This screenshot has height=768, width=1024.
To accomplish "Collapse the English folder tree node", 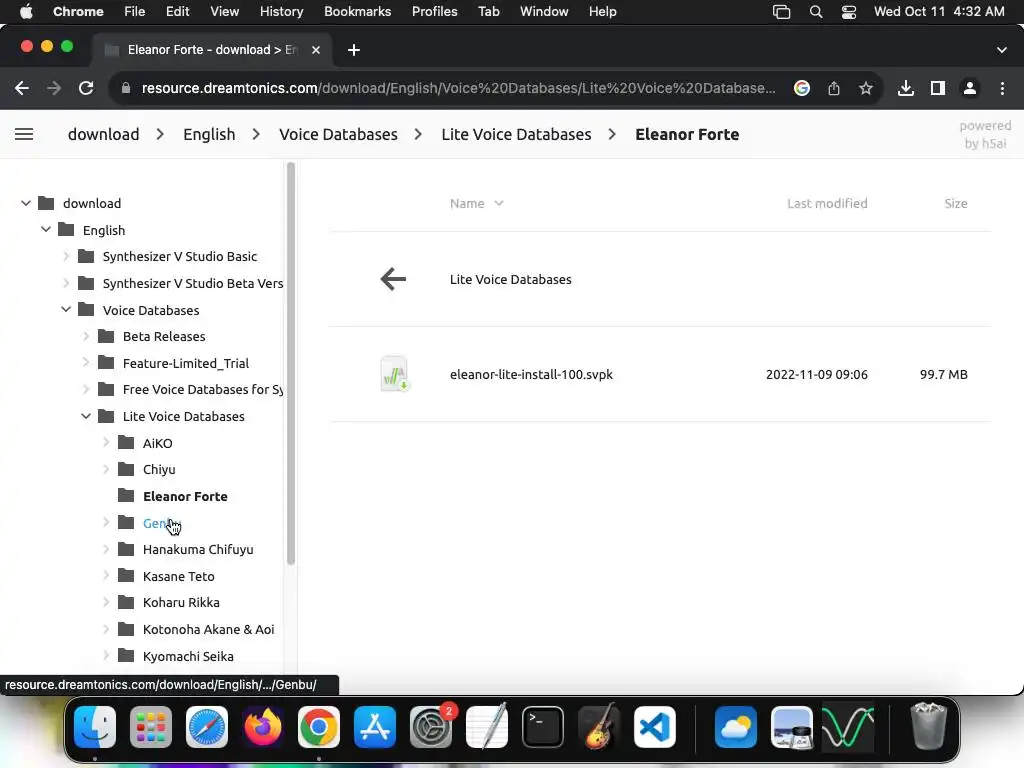I will click(x=46, y=230).
